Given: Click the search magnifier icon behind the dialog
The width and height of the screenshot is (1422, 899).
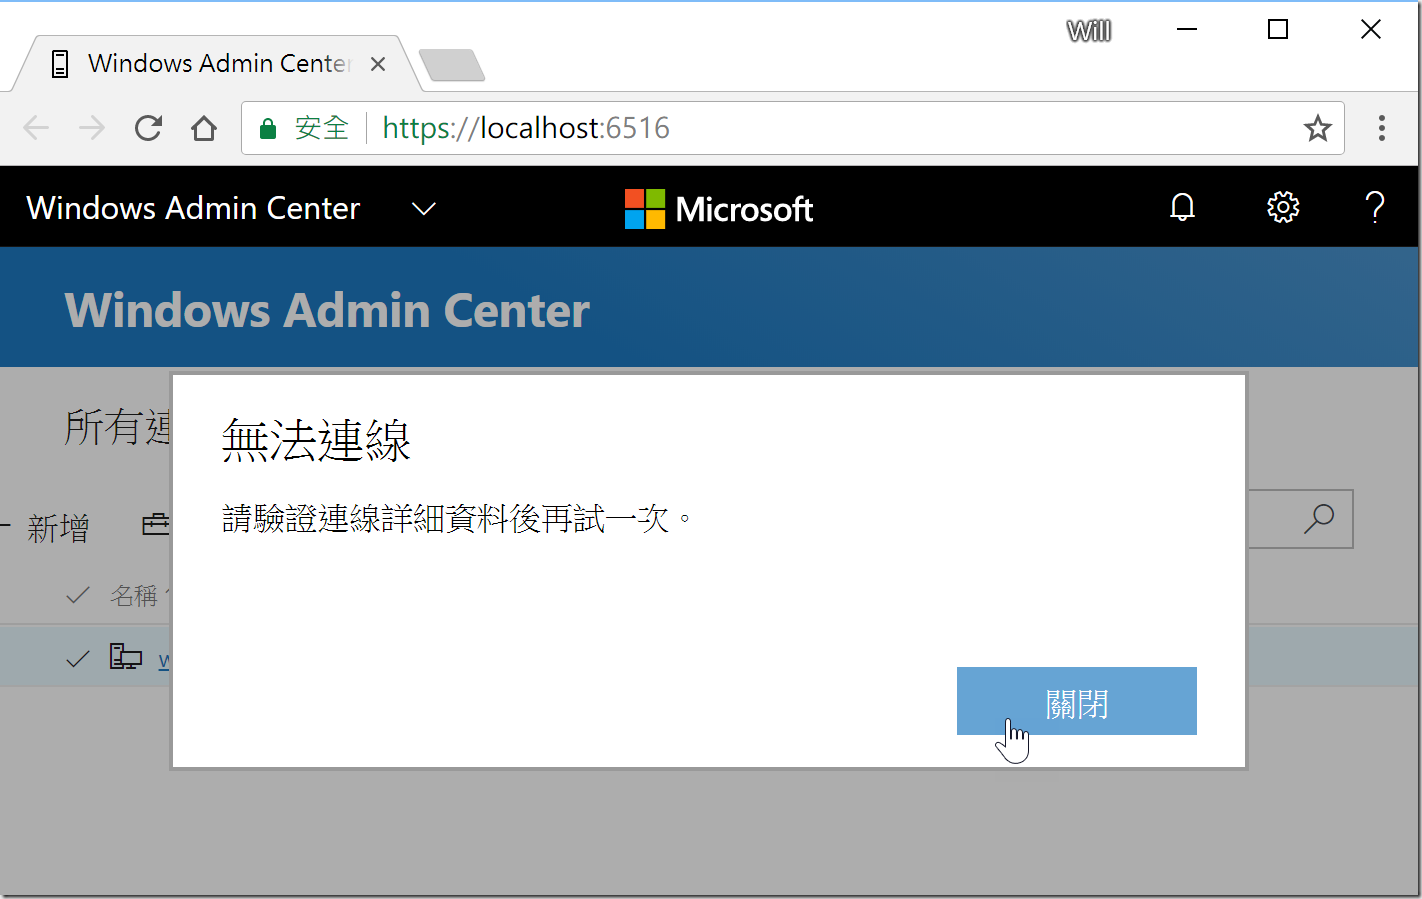Looking at the screenshot, I should [x=1319, y=518].
